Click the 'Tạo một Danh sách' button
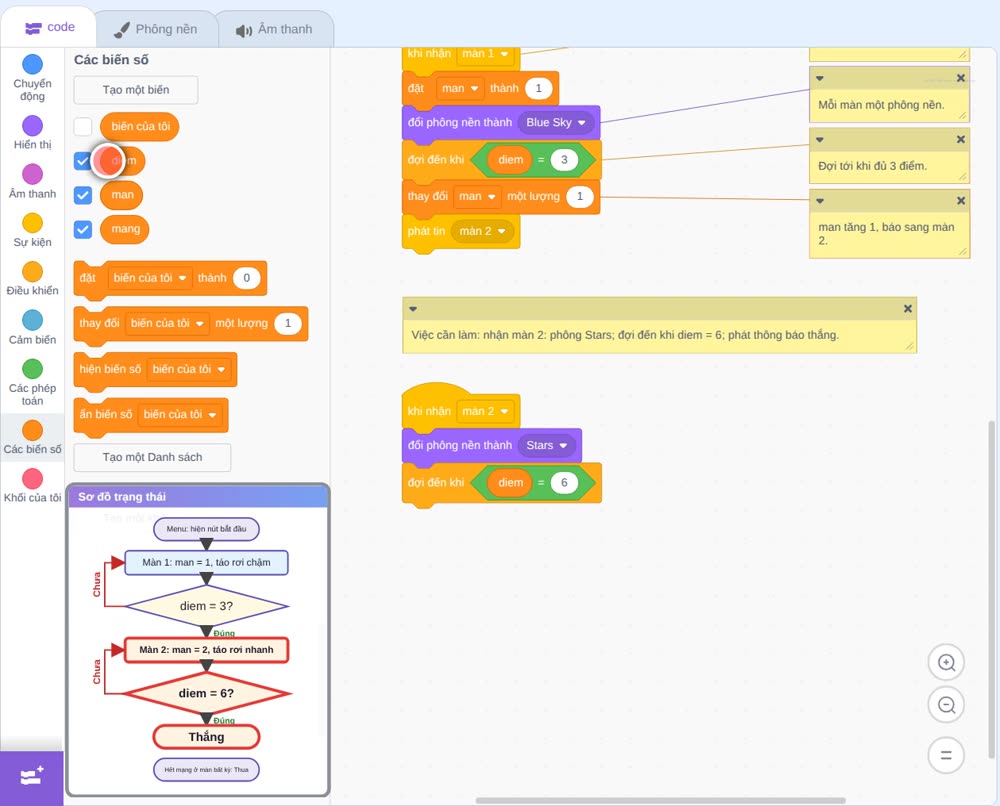This screenshot has height=806, width=1000. pos(152,457)
